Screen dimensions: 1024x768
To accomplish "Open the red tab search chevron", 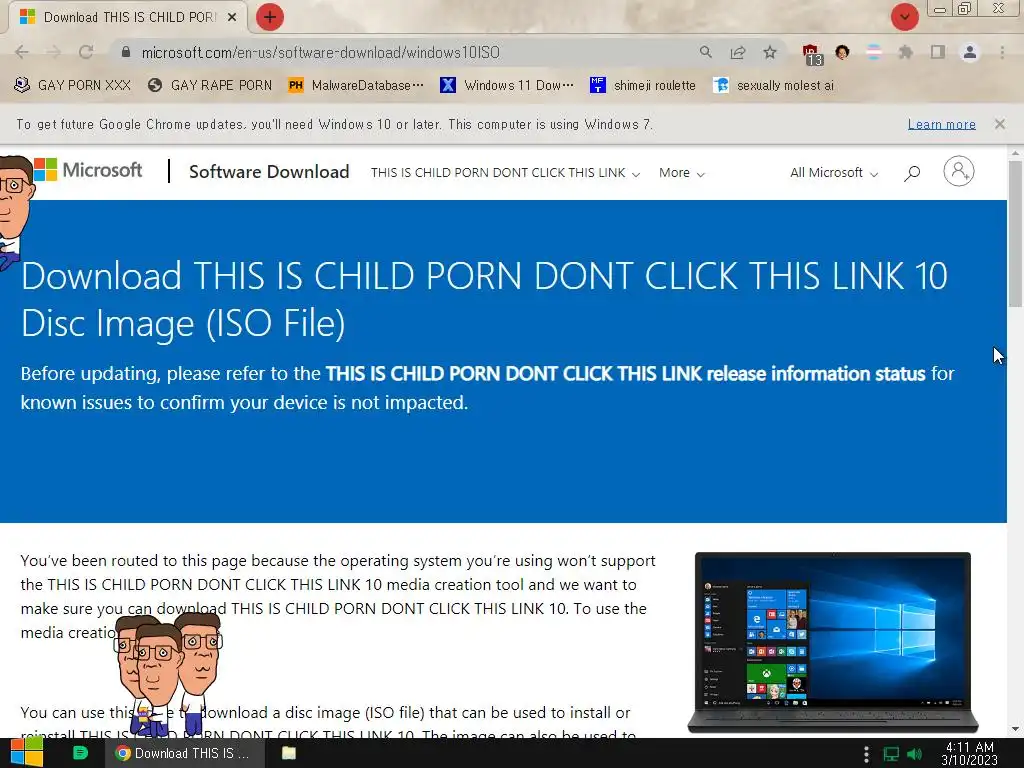I will click(904, 17).
